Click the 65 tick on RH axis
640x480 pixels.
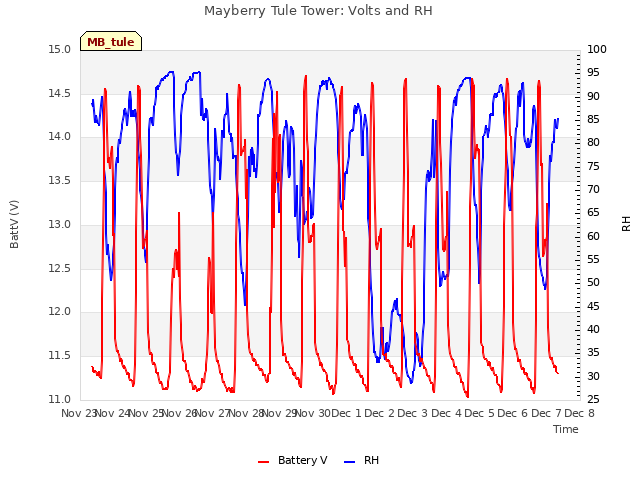pyautogui.click(x=593, y=213)
